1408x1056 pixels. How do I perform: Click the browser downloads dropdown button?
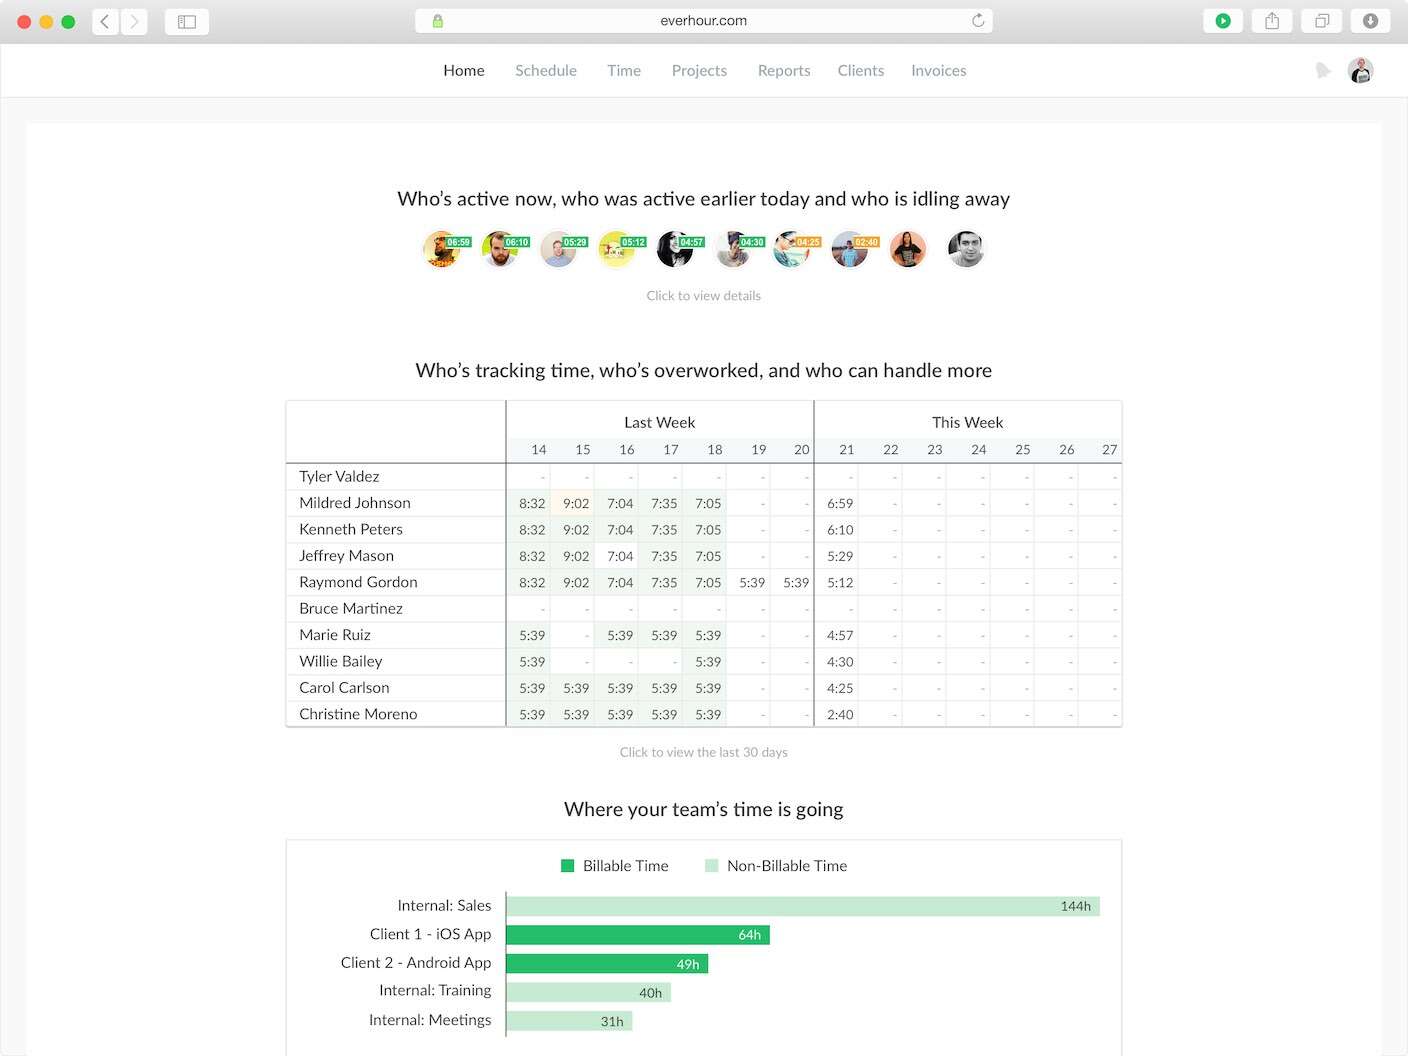[1370, 20]
